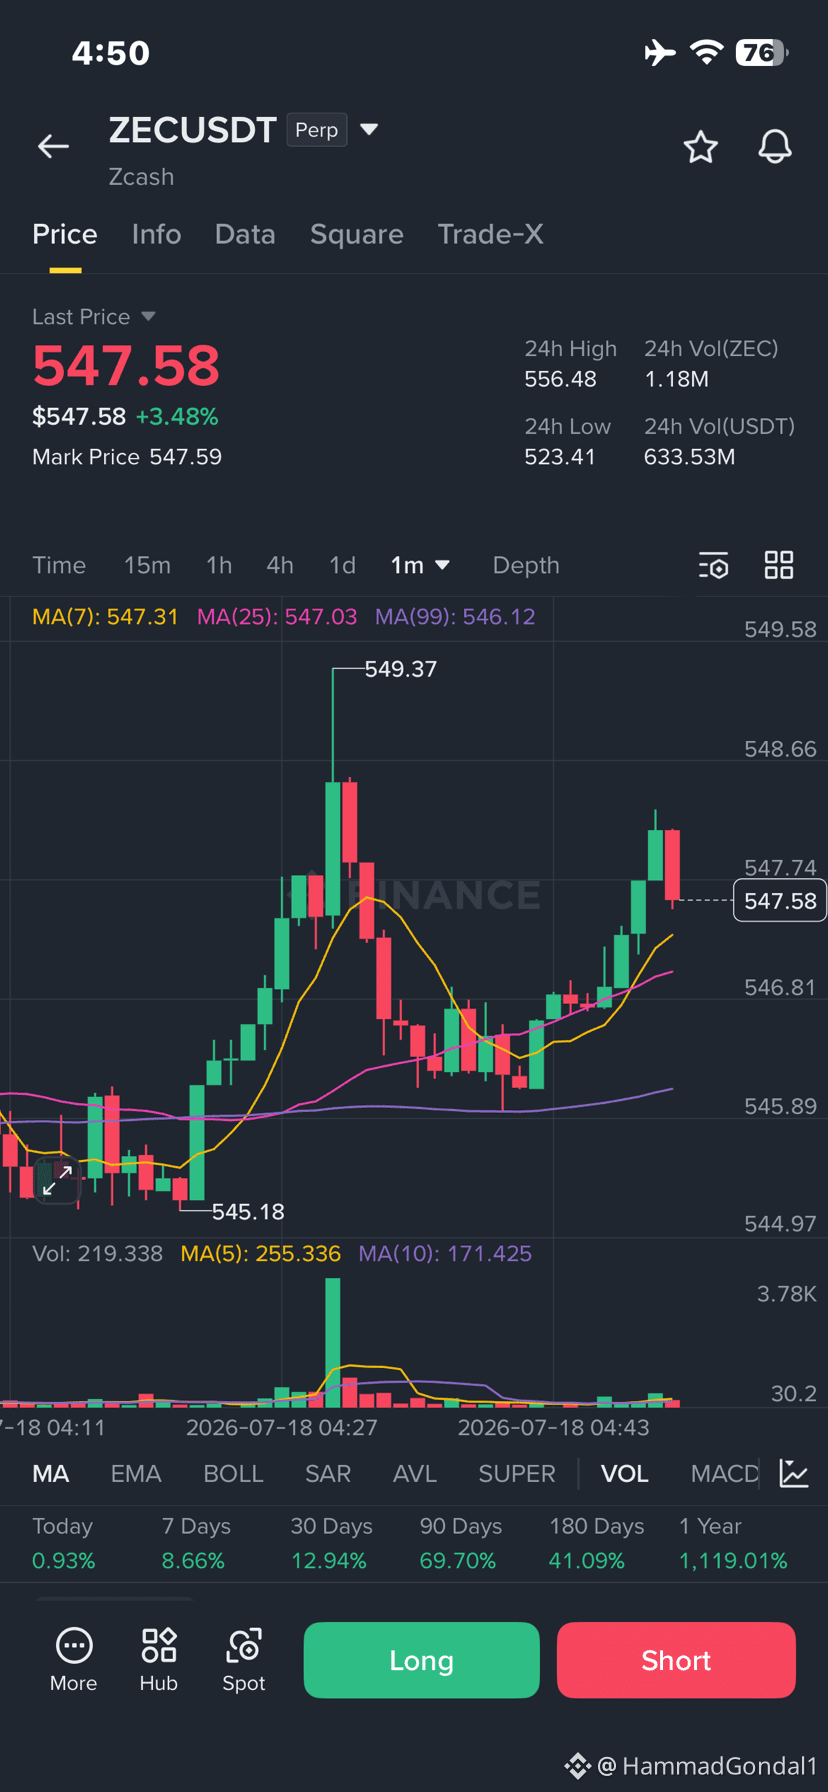Expand chart to fullscreen with arrows icon
The height and width of the screenshot is (1792, 828).
tap(57, 1180)
